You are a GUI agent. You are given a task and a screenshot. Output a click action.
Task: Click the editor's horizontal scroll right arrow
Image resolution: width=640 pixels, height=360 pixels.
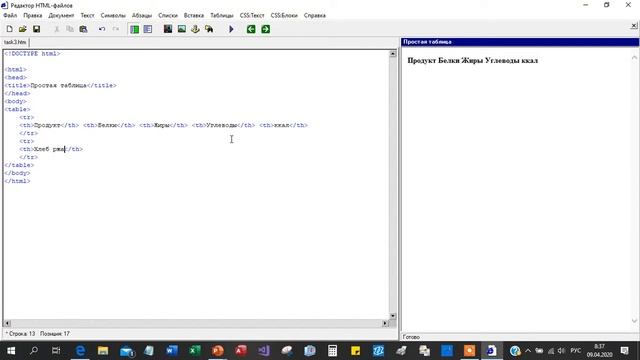pos(385,323)
